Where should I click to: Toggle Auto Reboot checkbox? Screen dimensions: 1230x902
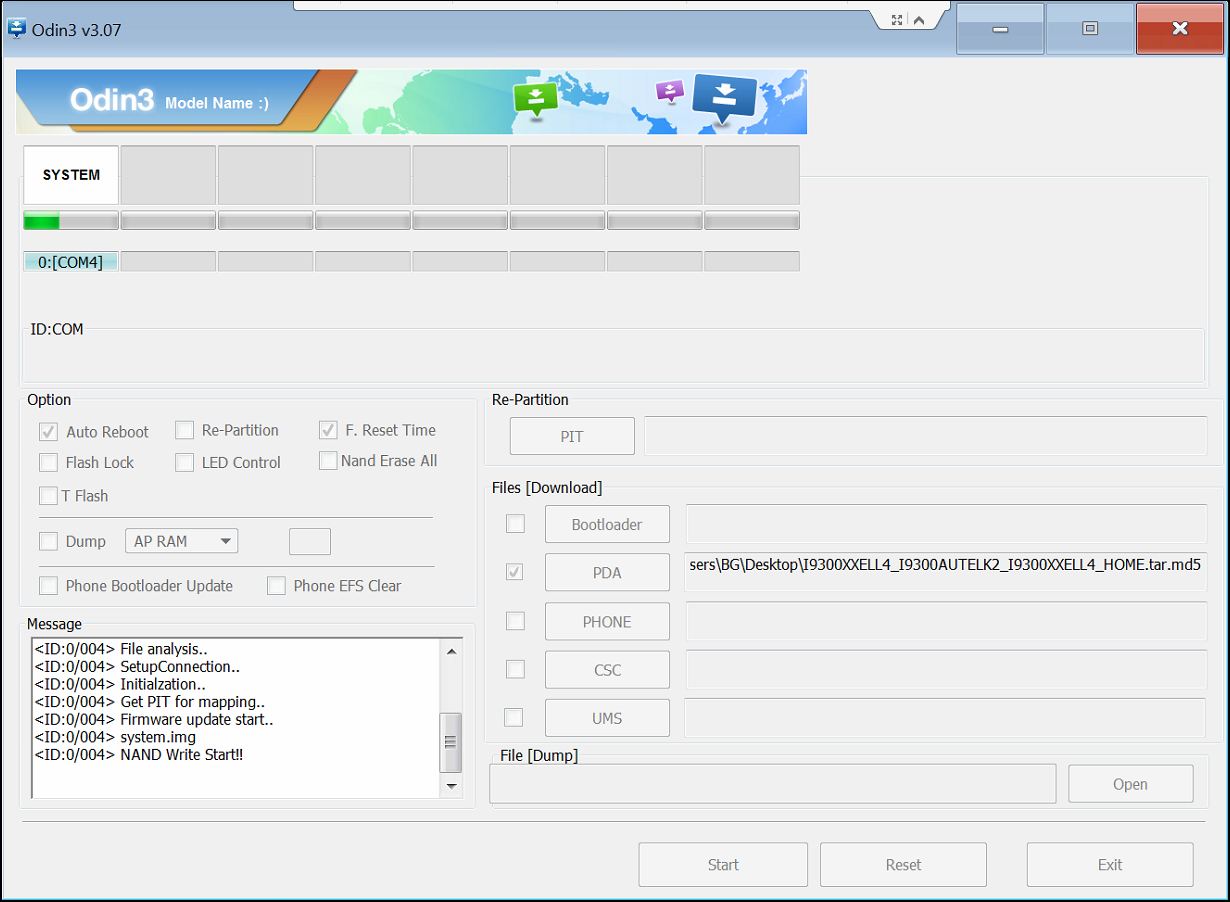pos(48,432)
